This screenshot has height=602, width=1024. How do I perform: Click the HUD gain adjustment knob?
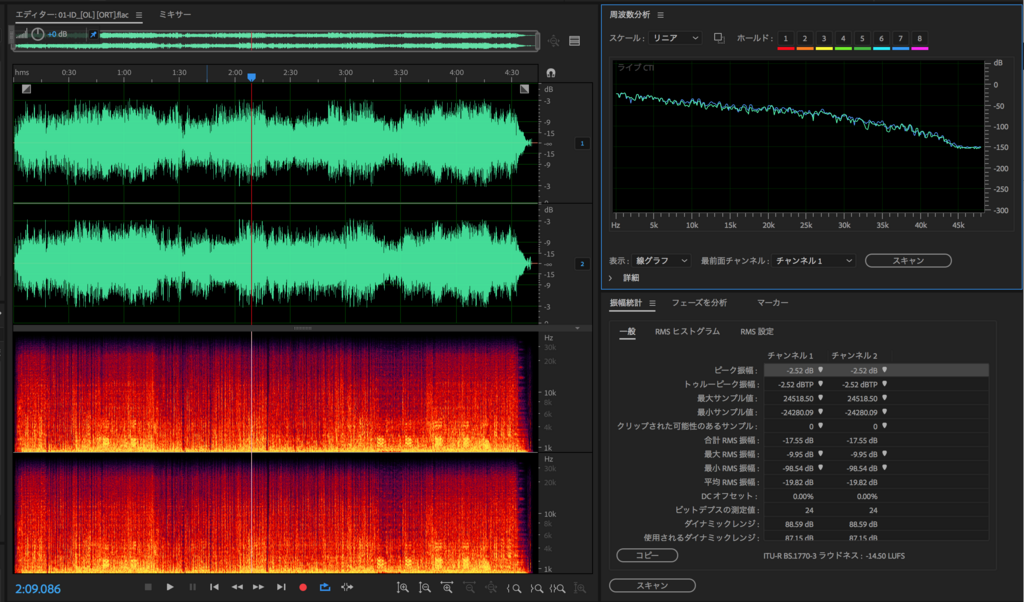38,34
